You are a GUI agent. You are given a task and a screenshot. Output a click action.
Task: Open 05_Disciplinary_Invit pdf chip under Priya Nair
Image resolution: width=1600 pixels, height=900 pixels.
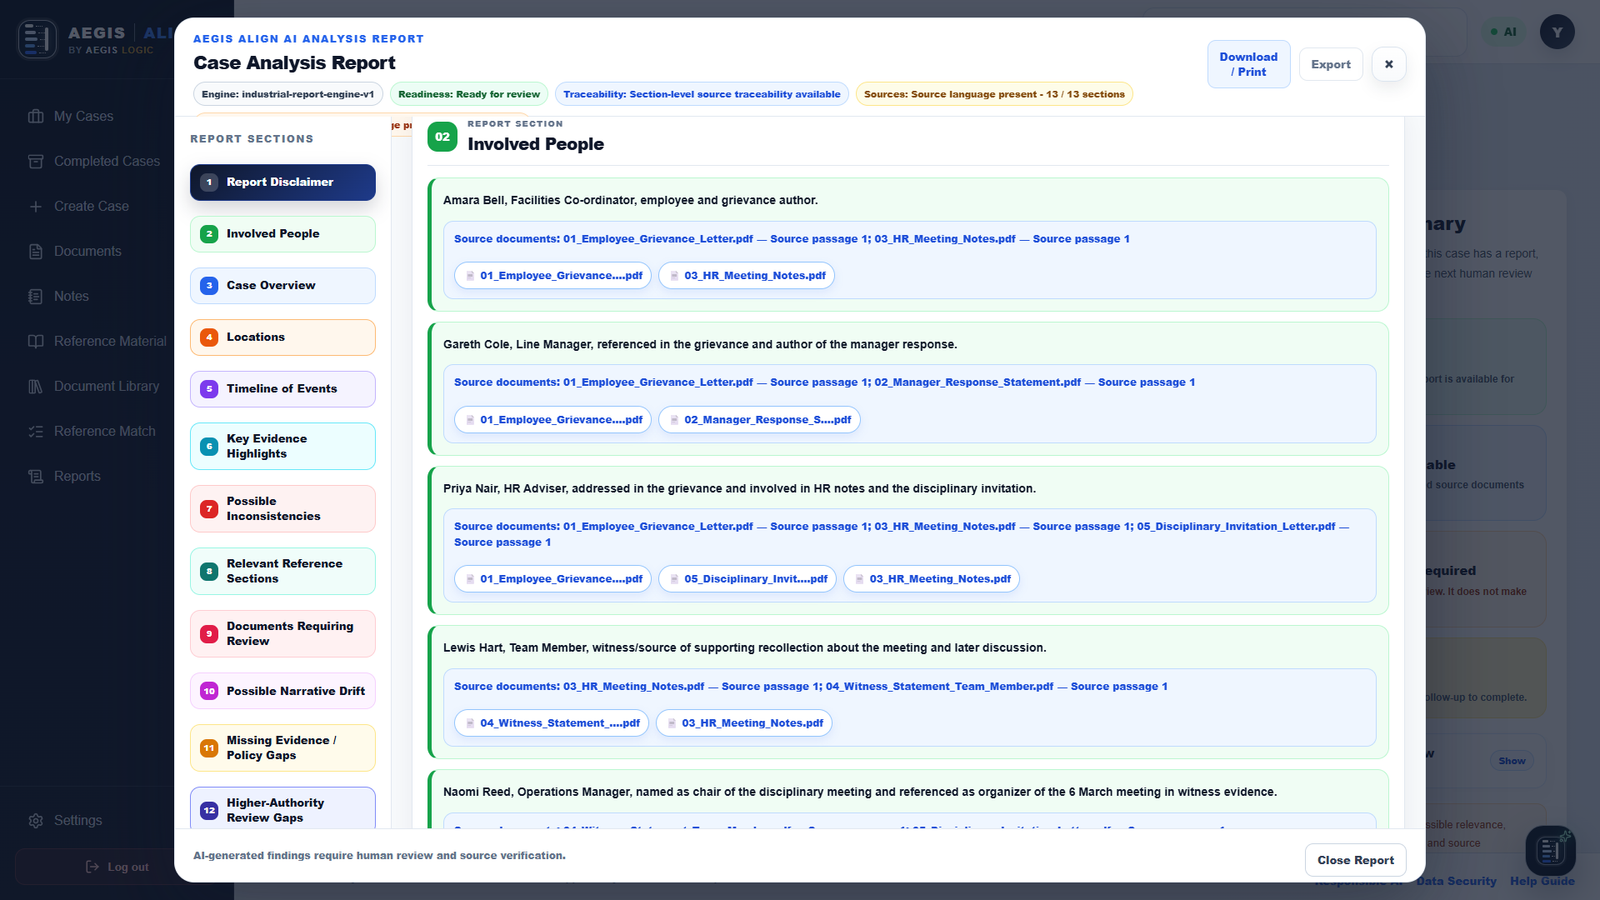click(747, 579)
